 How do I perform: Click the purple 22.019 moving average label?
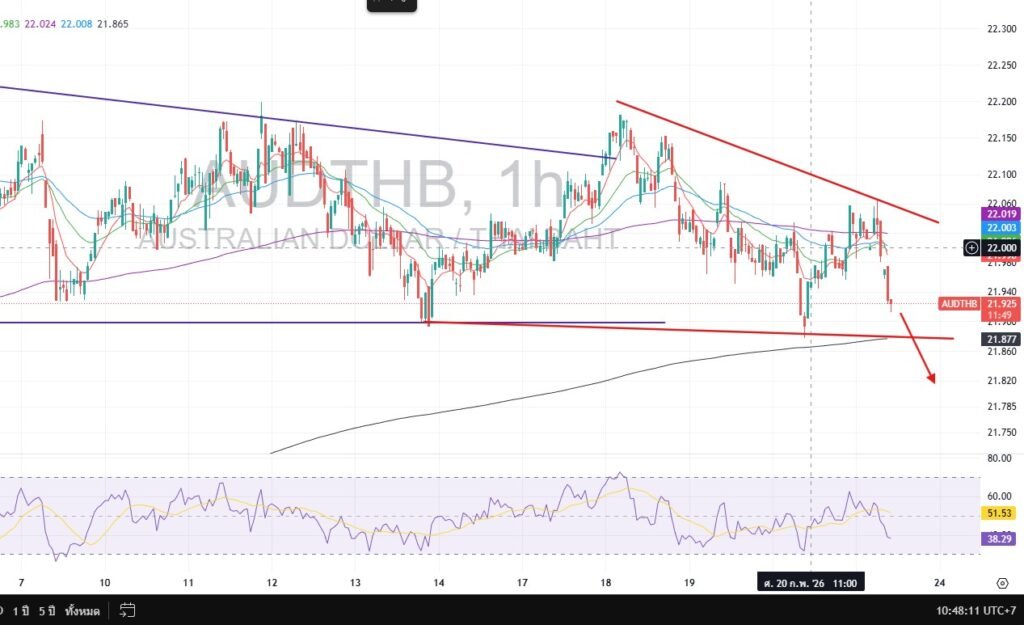[1001, 214]
